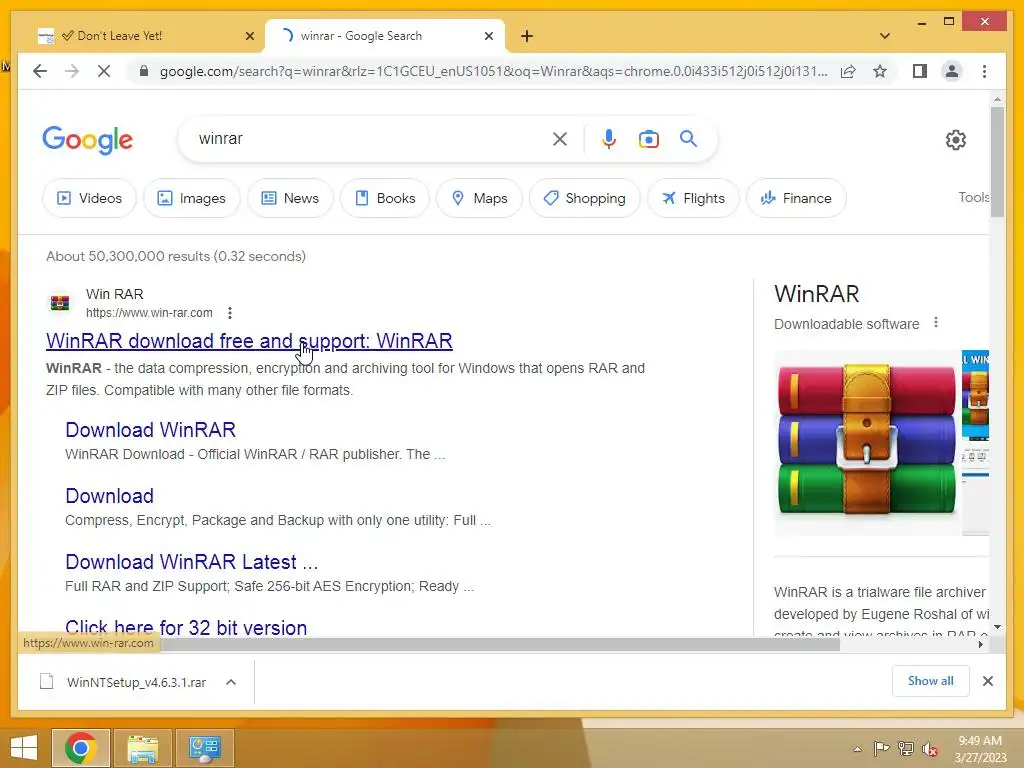The width and height of the screenshot is (1024, 768).
Task: Click the padlock site info icon
Action: (144, 71)
